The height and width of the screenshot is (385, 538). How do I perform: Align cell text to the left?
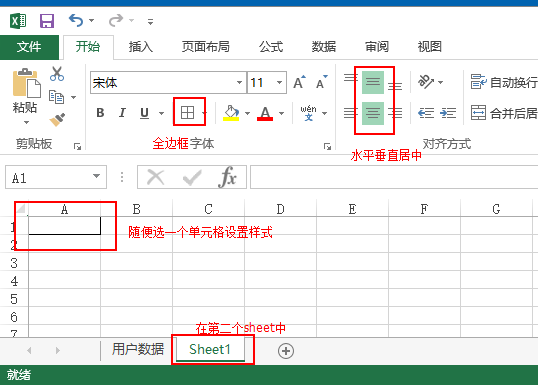[x=351, y=113]
